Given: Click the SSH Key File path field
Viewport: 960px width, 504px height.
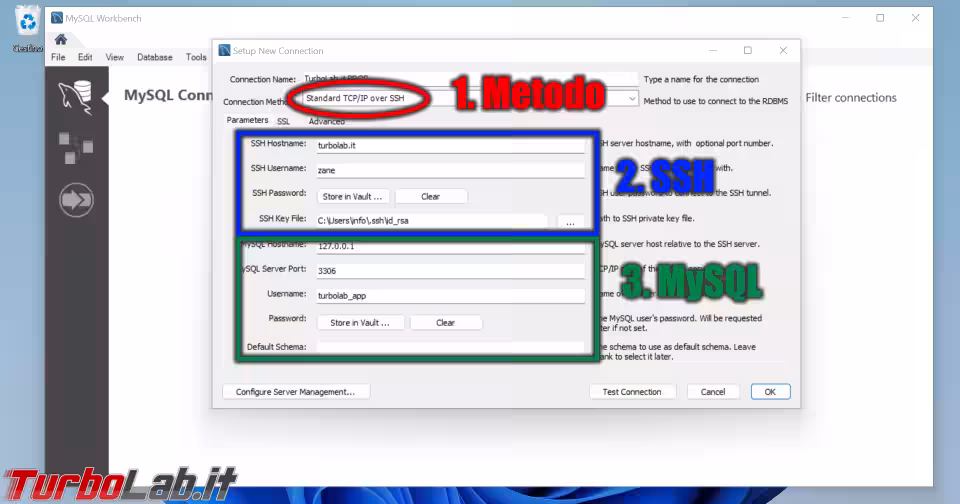Looking at the screenshot, I should click(x=432, y=220).
